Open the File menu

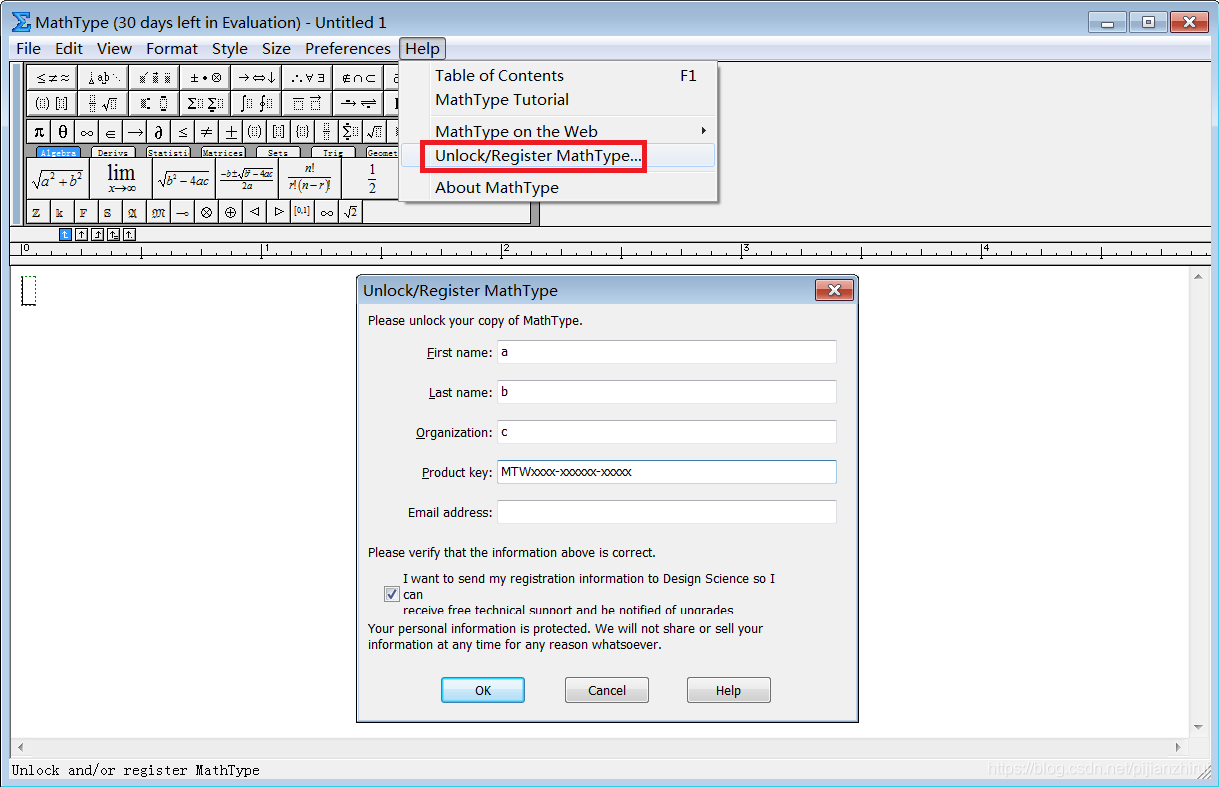coord(28,48)
